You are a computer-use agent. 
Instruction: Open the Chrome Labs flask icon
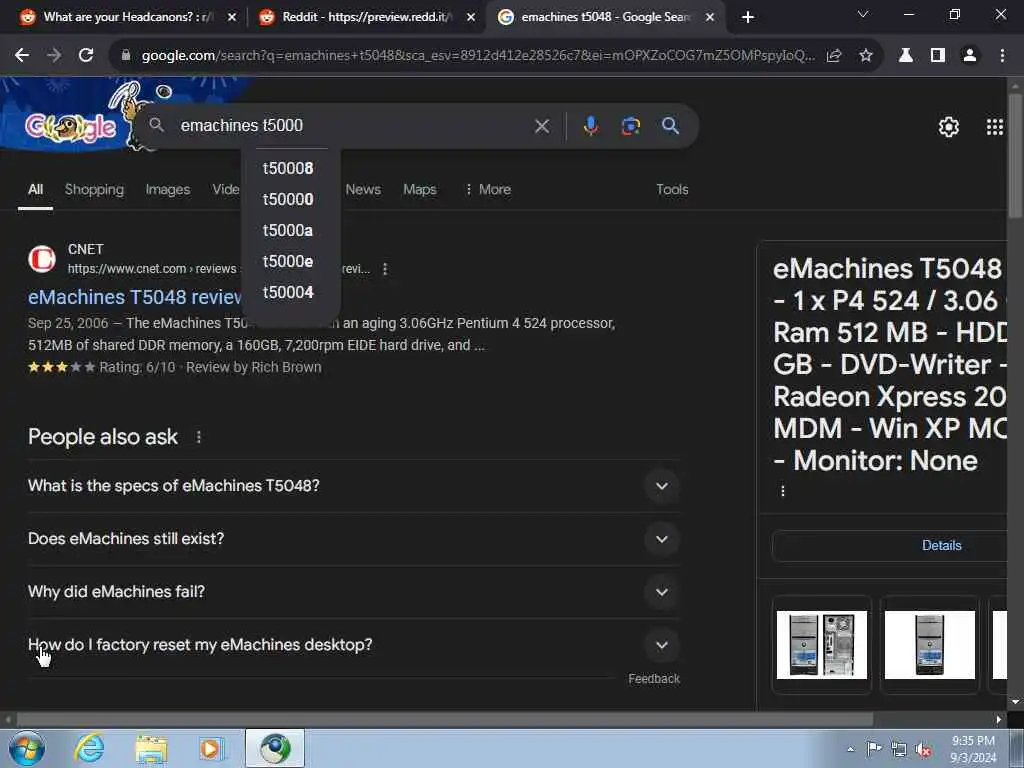pos(906,56)
